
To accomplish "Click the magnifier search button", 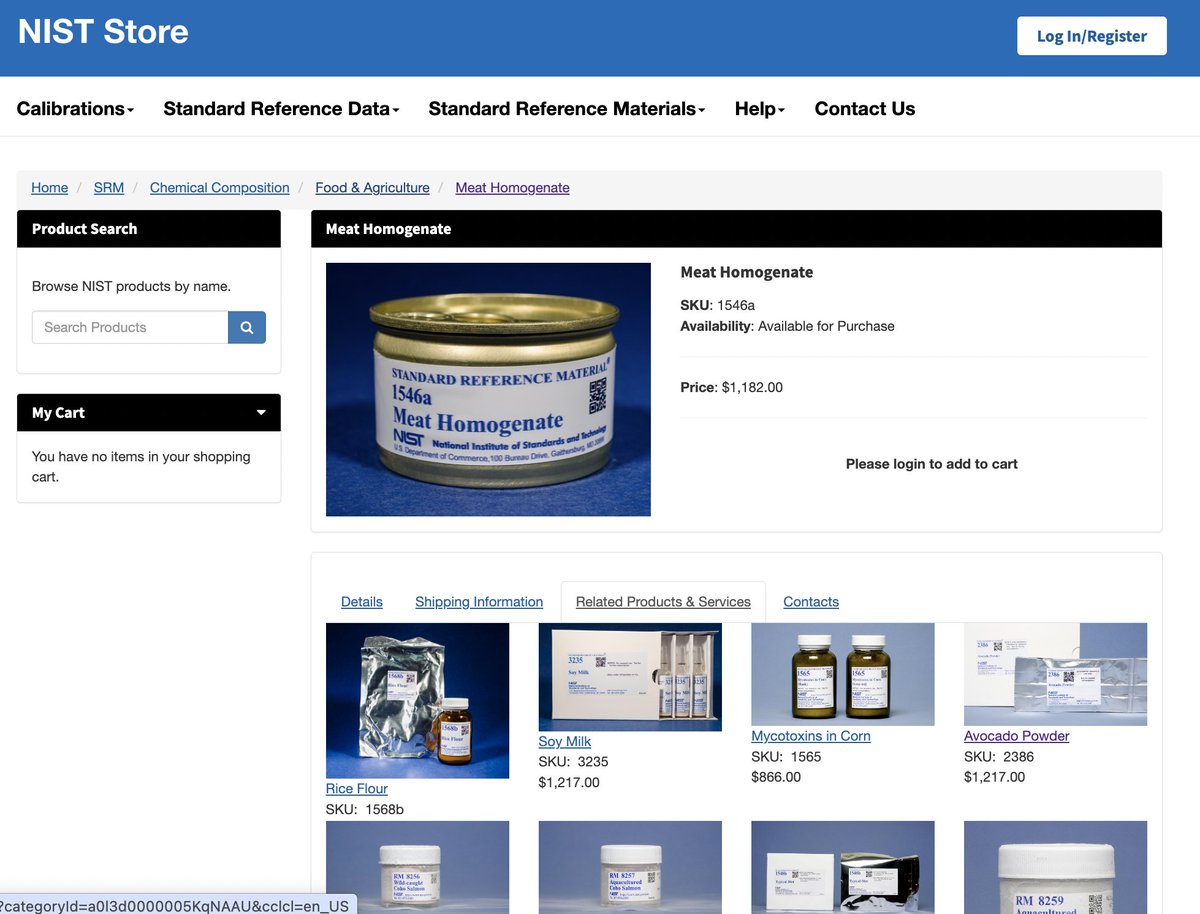I will (247, 327).
